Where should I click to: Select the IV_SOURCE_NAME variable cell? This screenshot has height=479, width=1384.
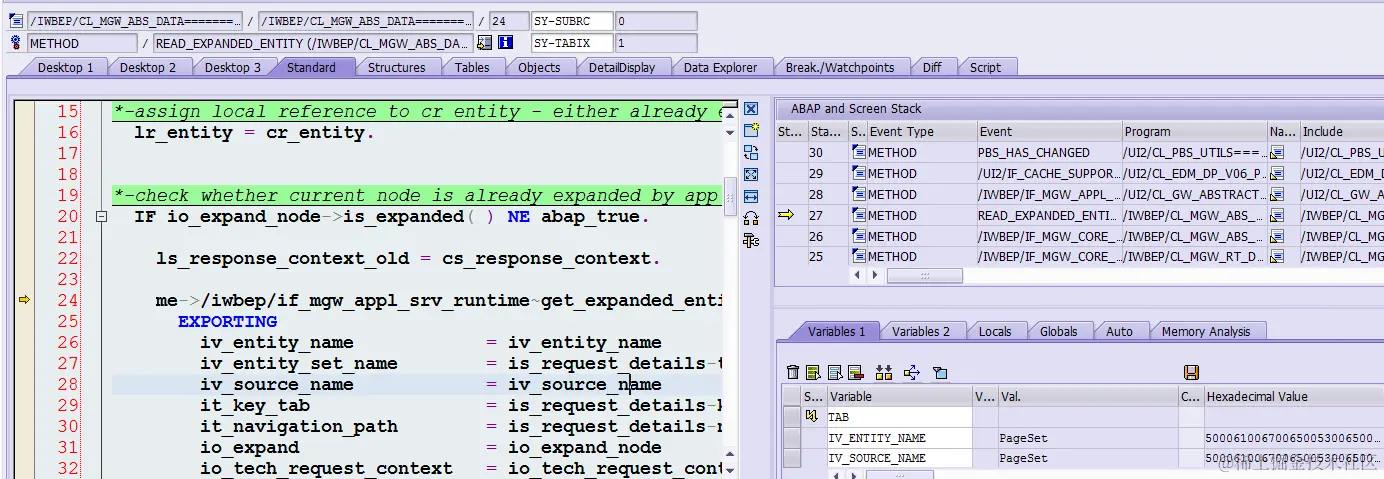[x=899, y=458]
